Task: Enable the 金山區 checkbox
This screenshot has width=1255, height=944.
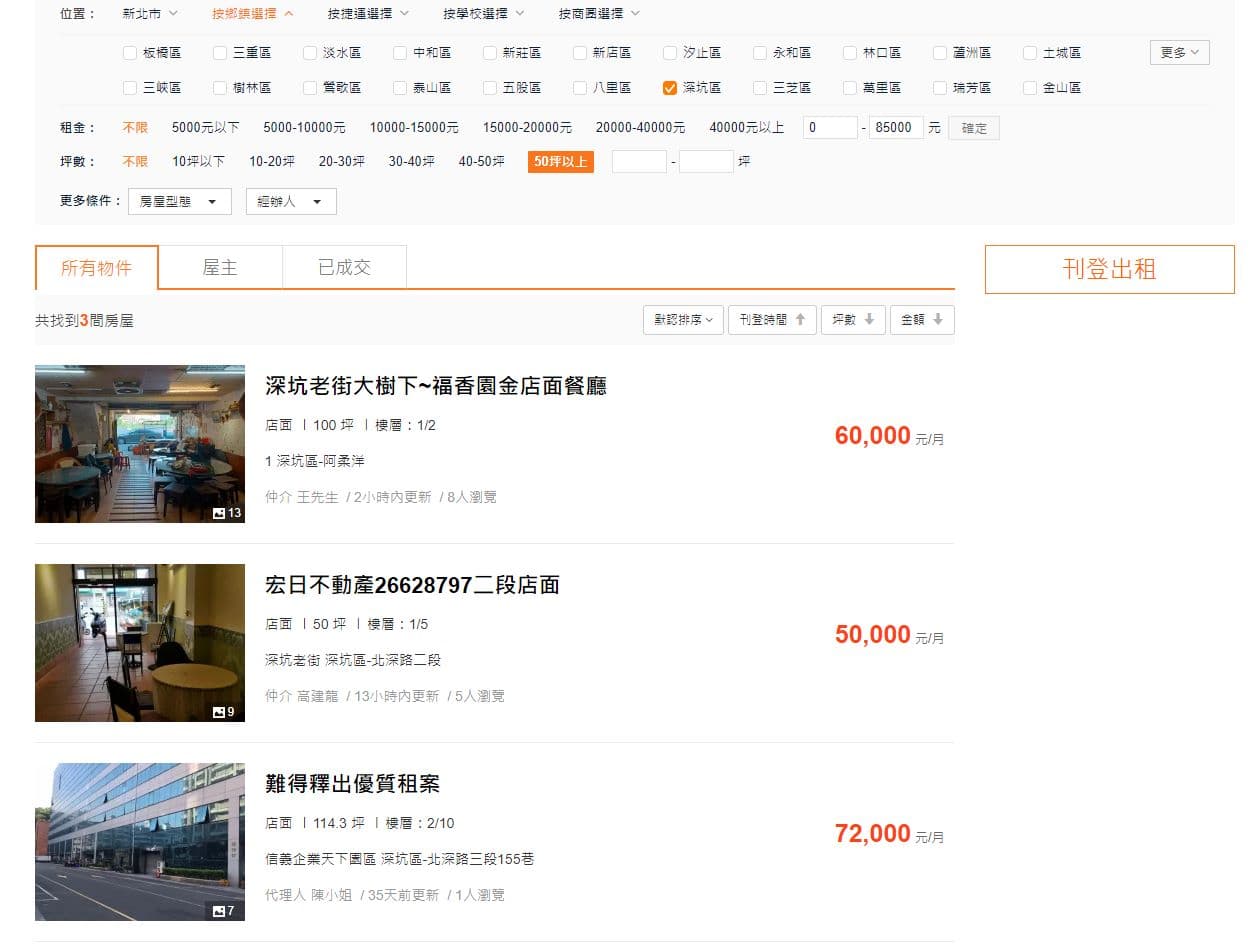Action: pos(1030,88)
